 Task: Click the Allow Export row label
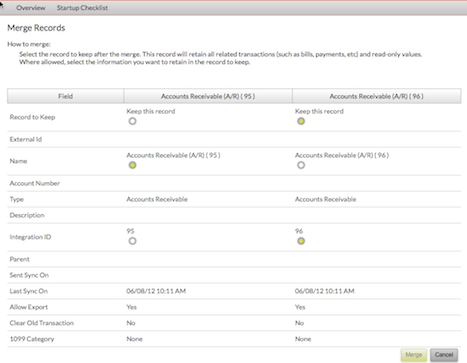tap(29, 307)
